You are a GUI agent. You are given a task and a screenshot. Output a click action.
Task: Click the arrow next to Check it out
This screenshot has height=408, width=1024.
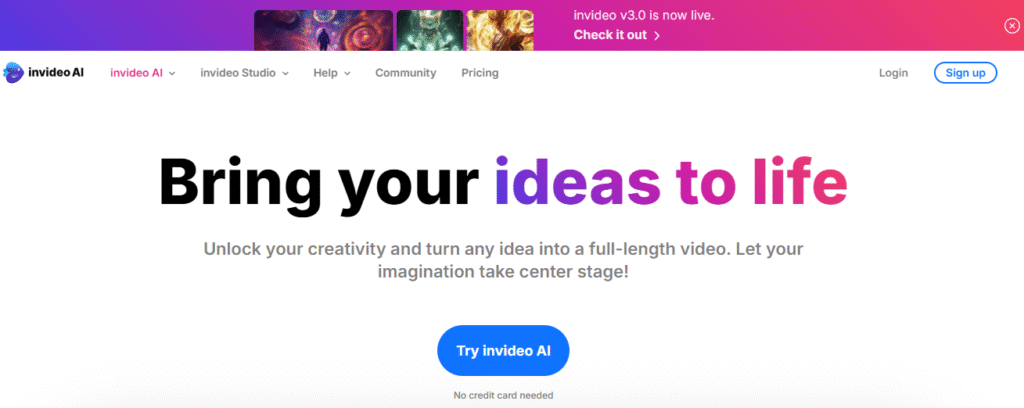click(x=657, y=35)
